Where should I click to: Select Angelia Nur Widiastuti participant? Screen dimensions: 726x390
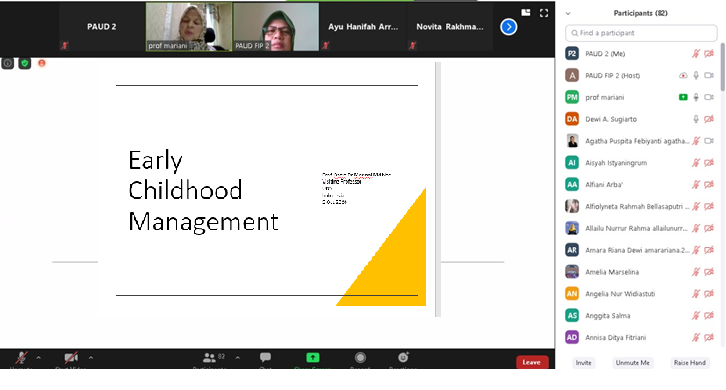641,294
